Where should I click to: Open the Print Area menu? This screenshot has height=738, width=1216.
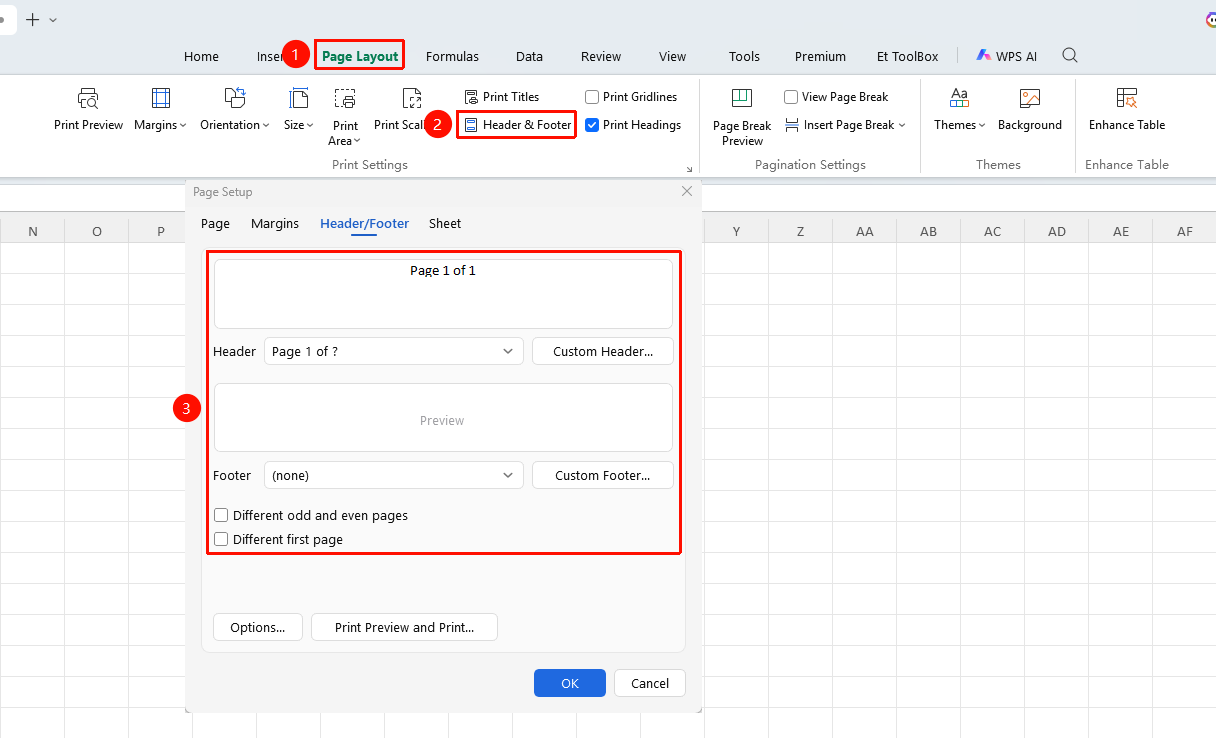(x=345, y=117)
